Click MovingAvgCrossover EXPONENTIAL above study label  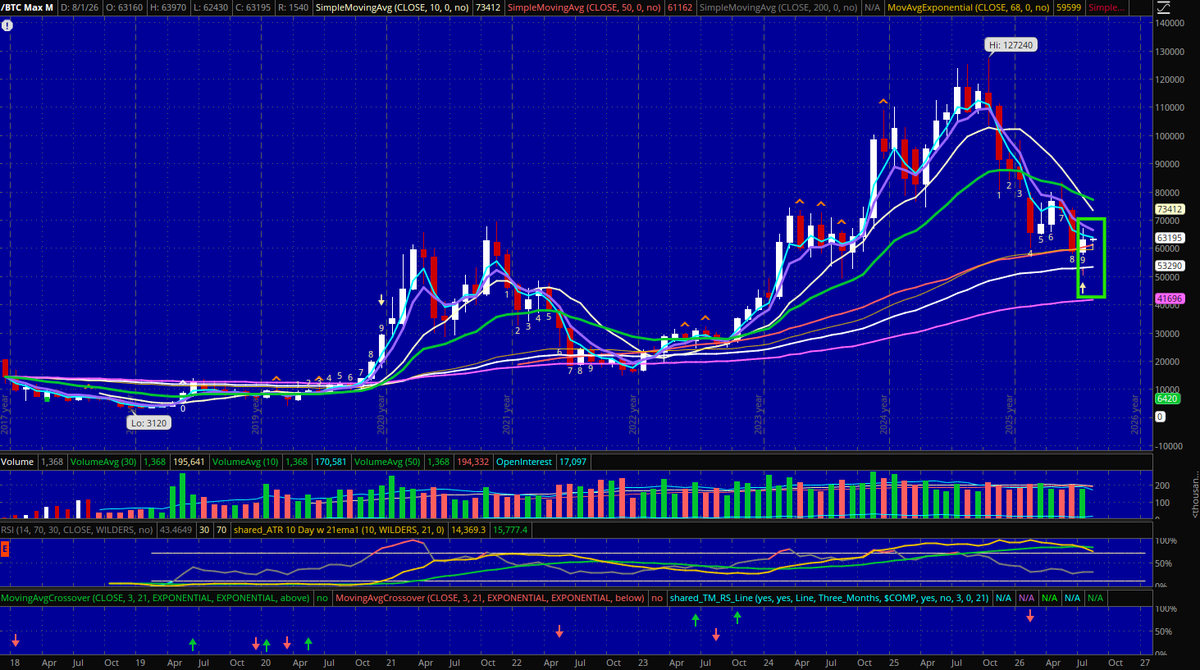coord(155,598)
